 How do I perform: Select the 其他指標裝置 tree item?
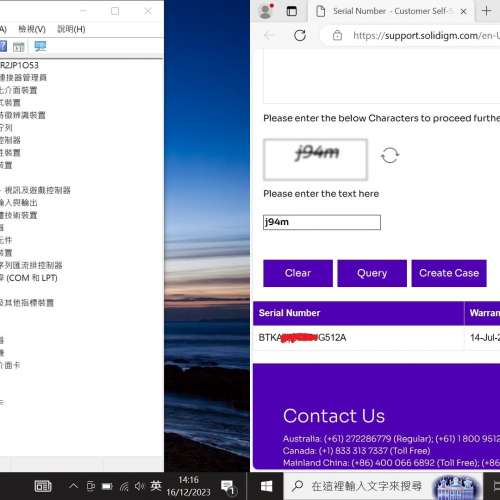coord(27,303)
